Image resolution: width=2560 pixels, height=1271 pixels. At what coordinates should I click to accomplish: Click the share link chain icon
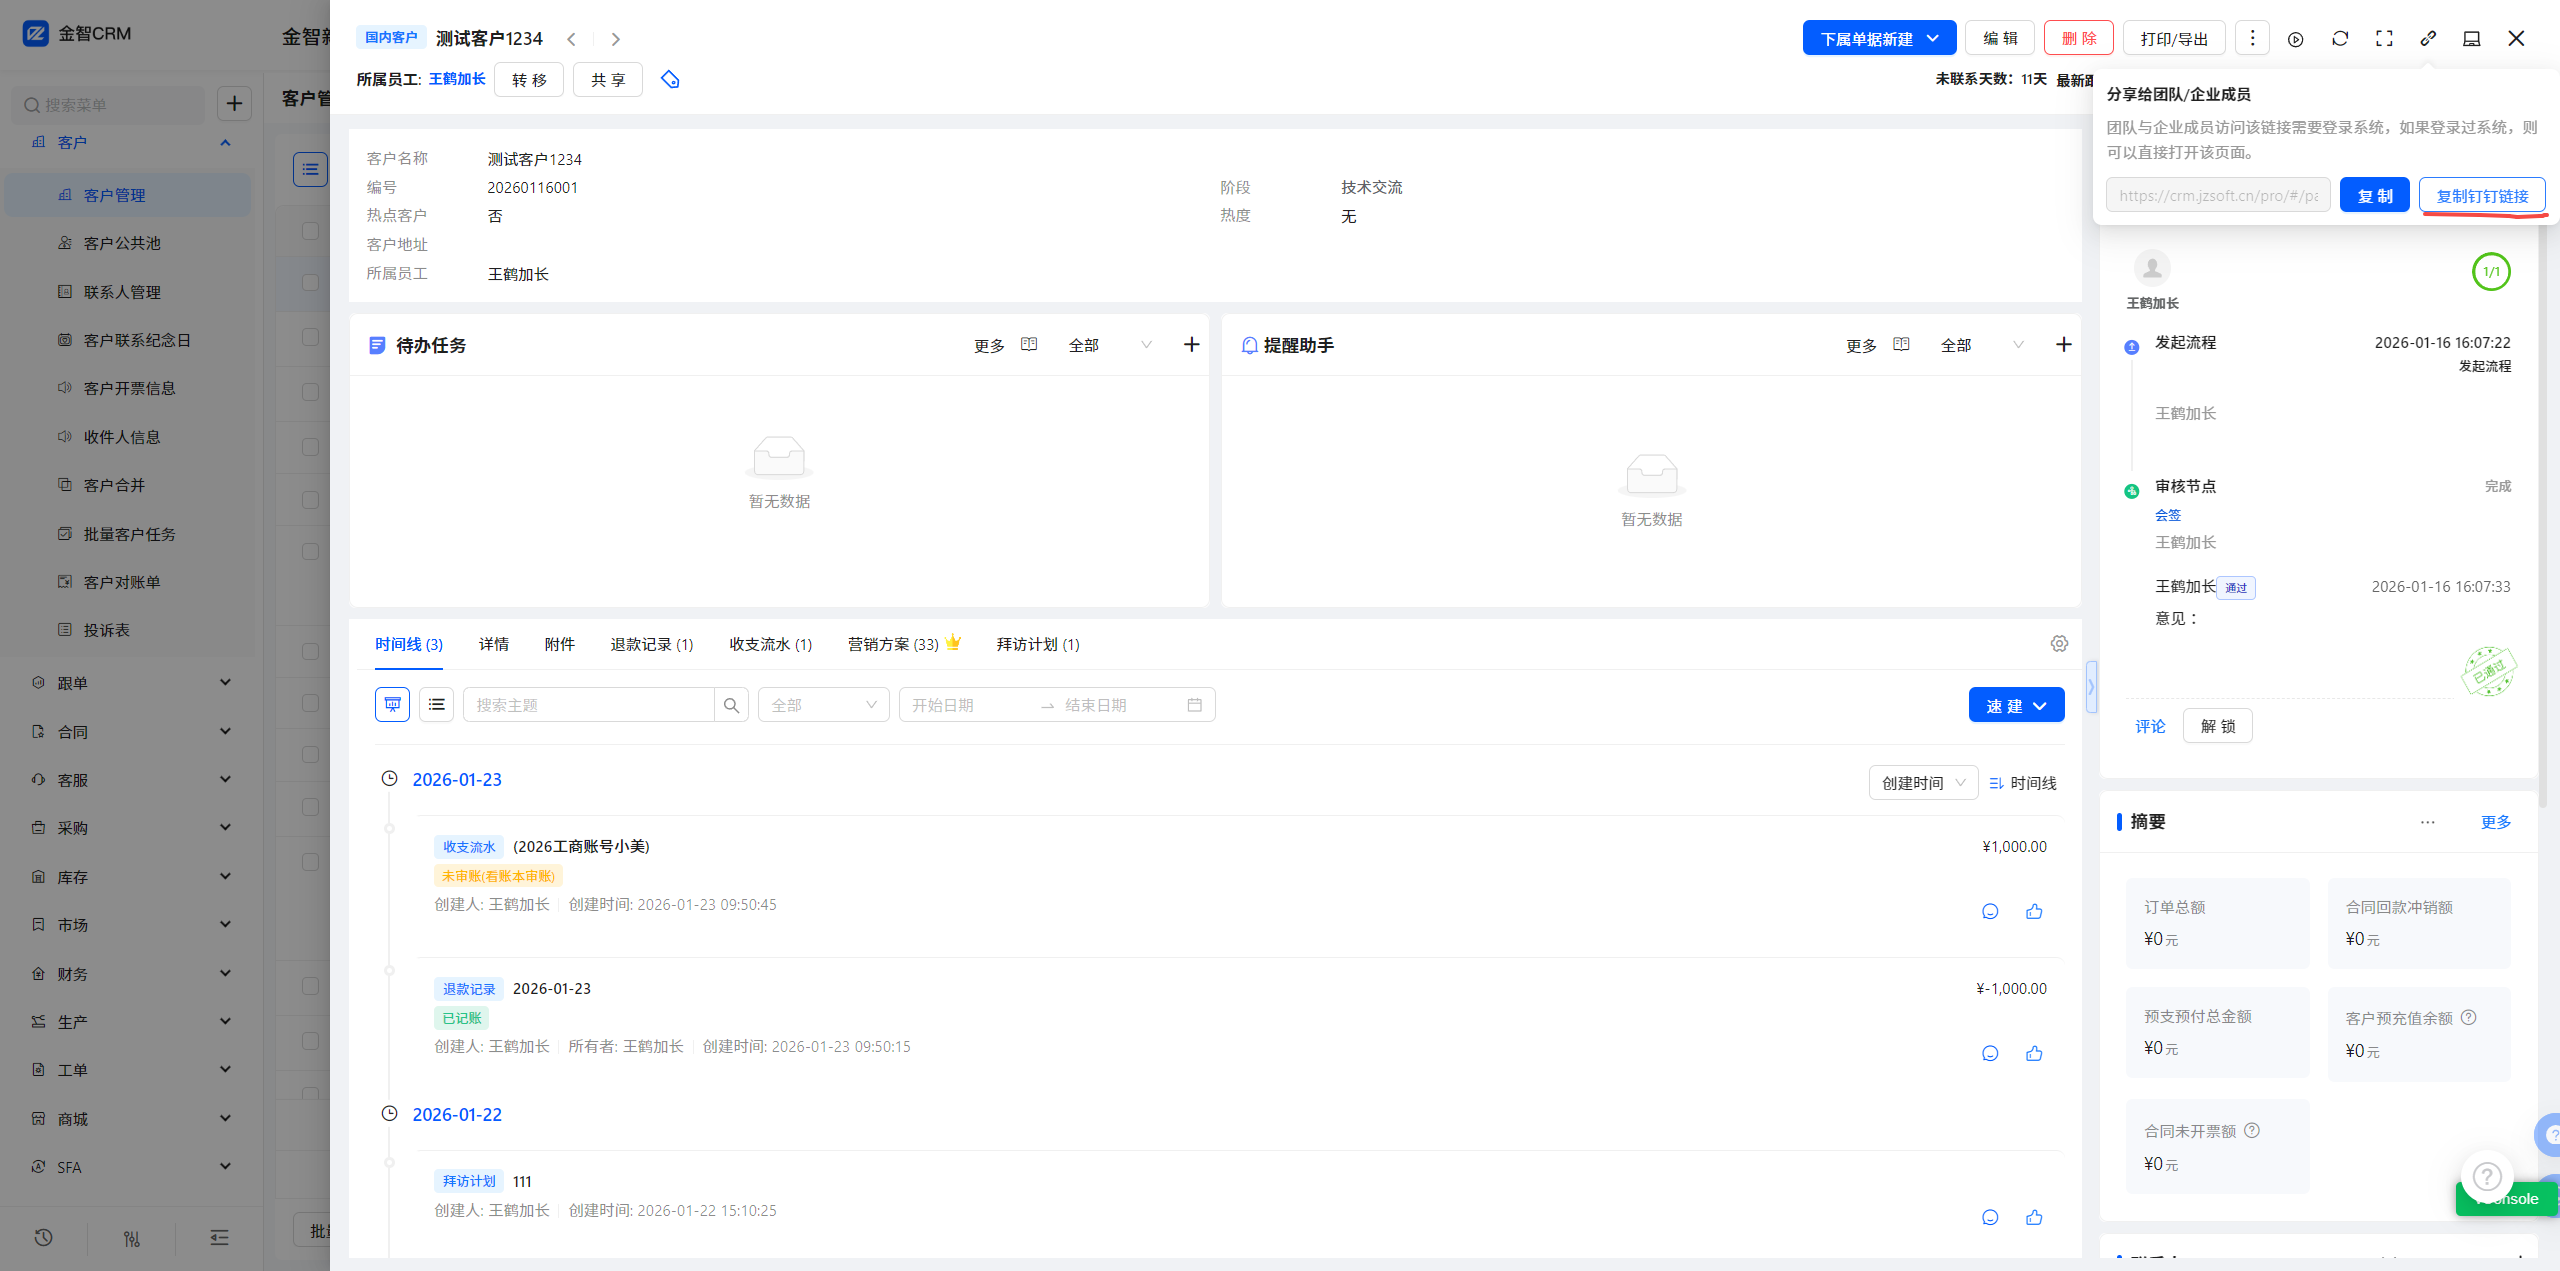[2428, 39]
